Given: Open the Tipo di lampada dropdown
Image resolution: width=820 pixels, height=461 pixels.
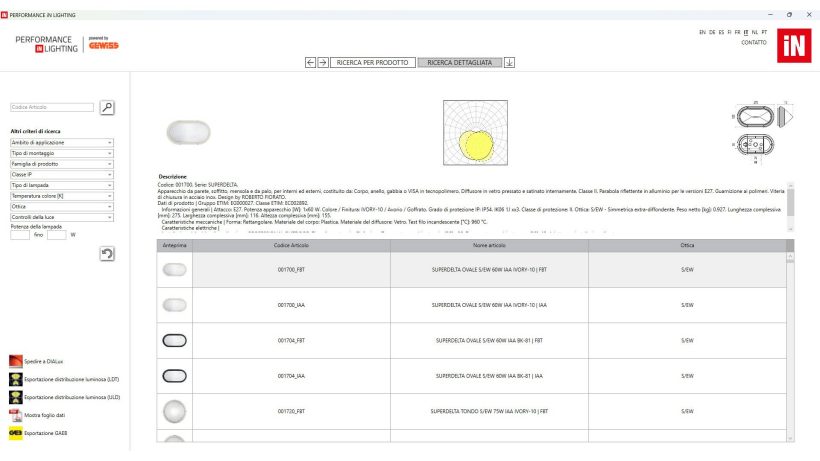Looking at the screenshot, I should (x=62, y=185).
